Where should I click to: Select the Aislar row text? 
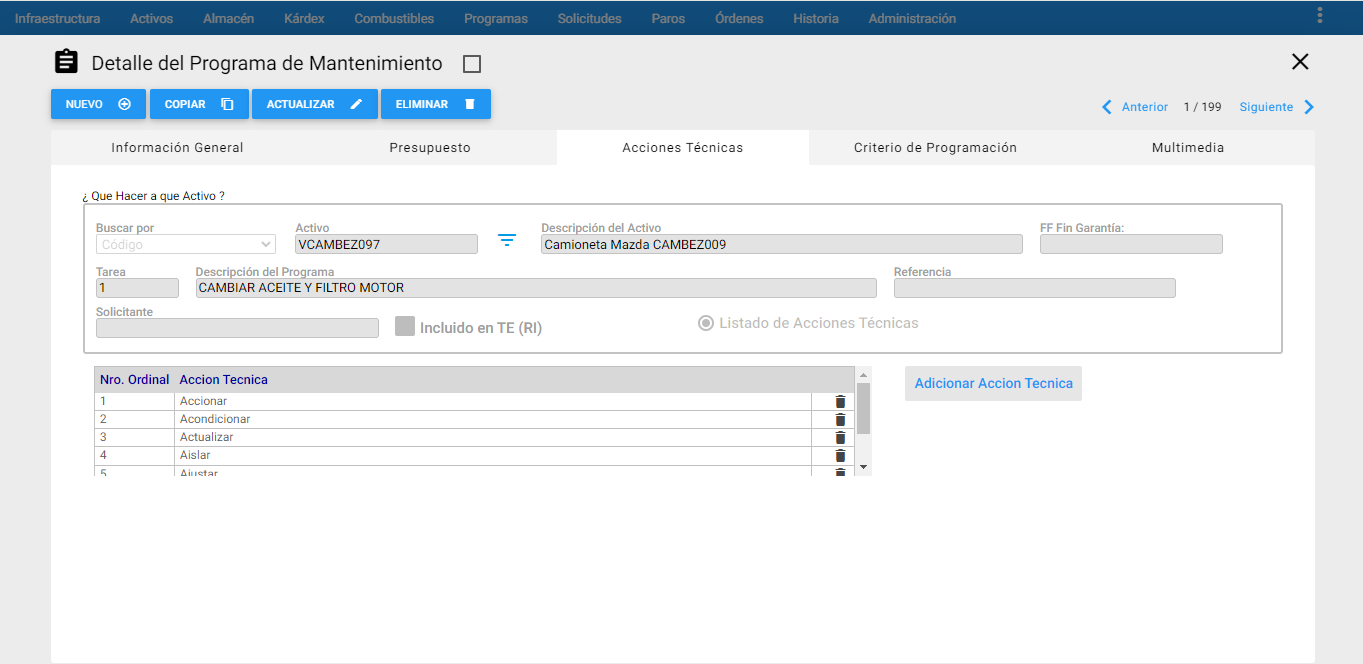tap(195, 455)
